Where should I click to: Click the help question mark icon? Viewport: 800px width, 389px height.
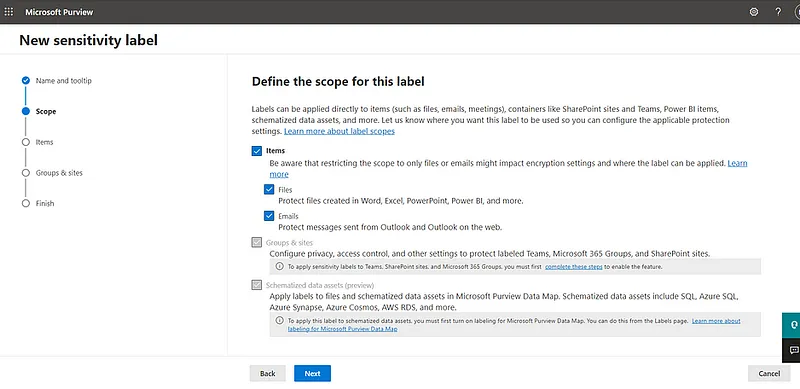point(778,12)
